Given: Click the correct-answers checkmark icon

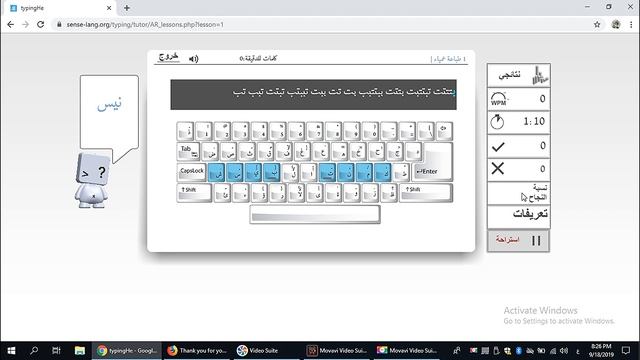Looking at the screenshot, I should pos(498,147).
